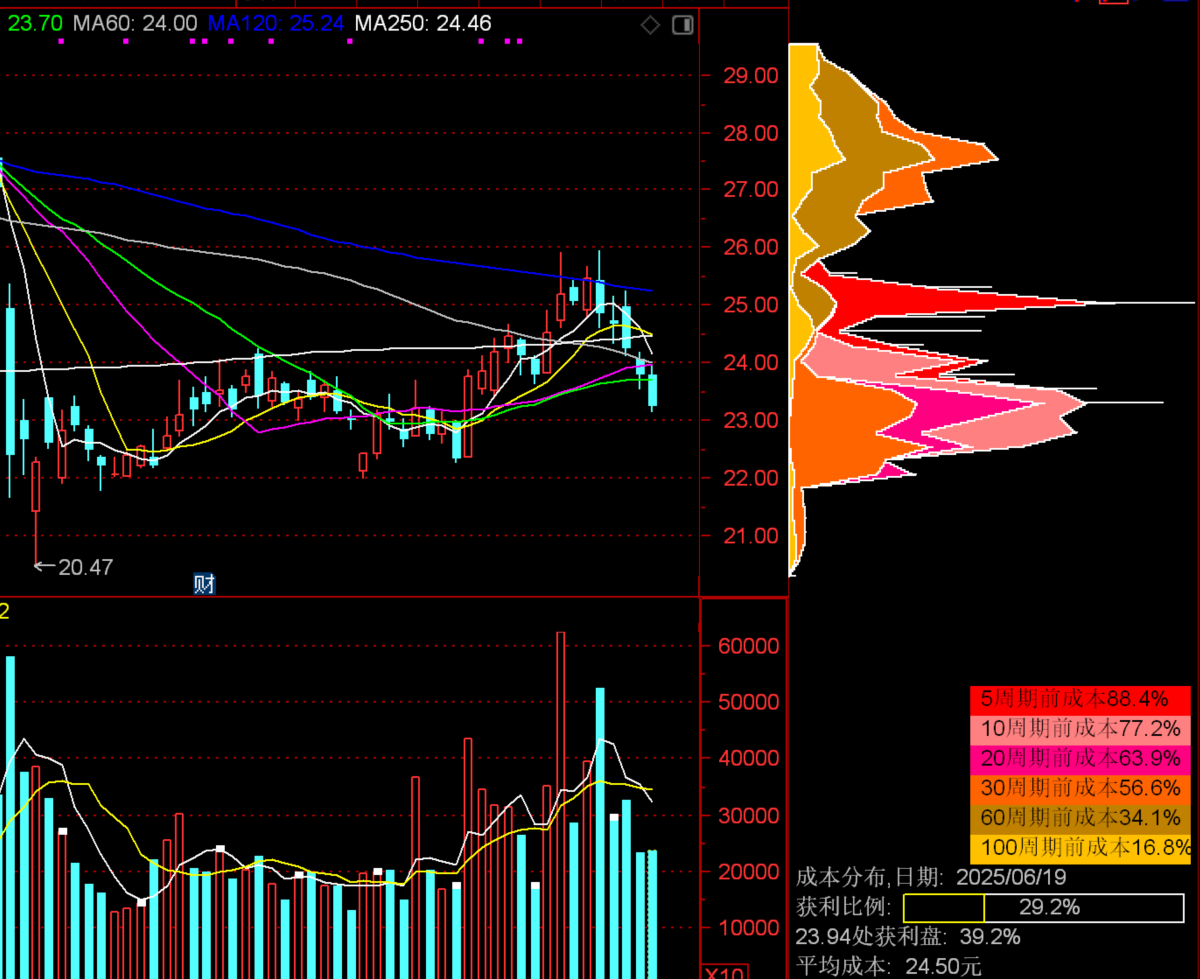Click the 成本分布 date 2025/06/19 text
Viewport: 1200px width, 979px height.
(x=931, y=878)
